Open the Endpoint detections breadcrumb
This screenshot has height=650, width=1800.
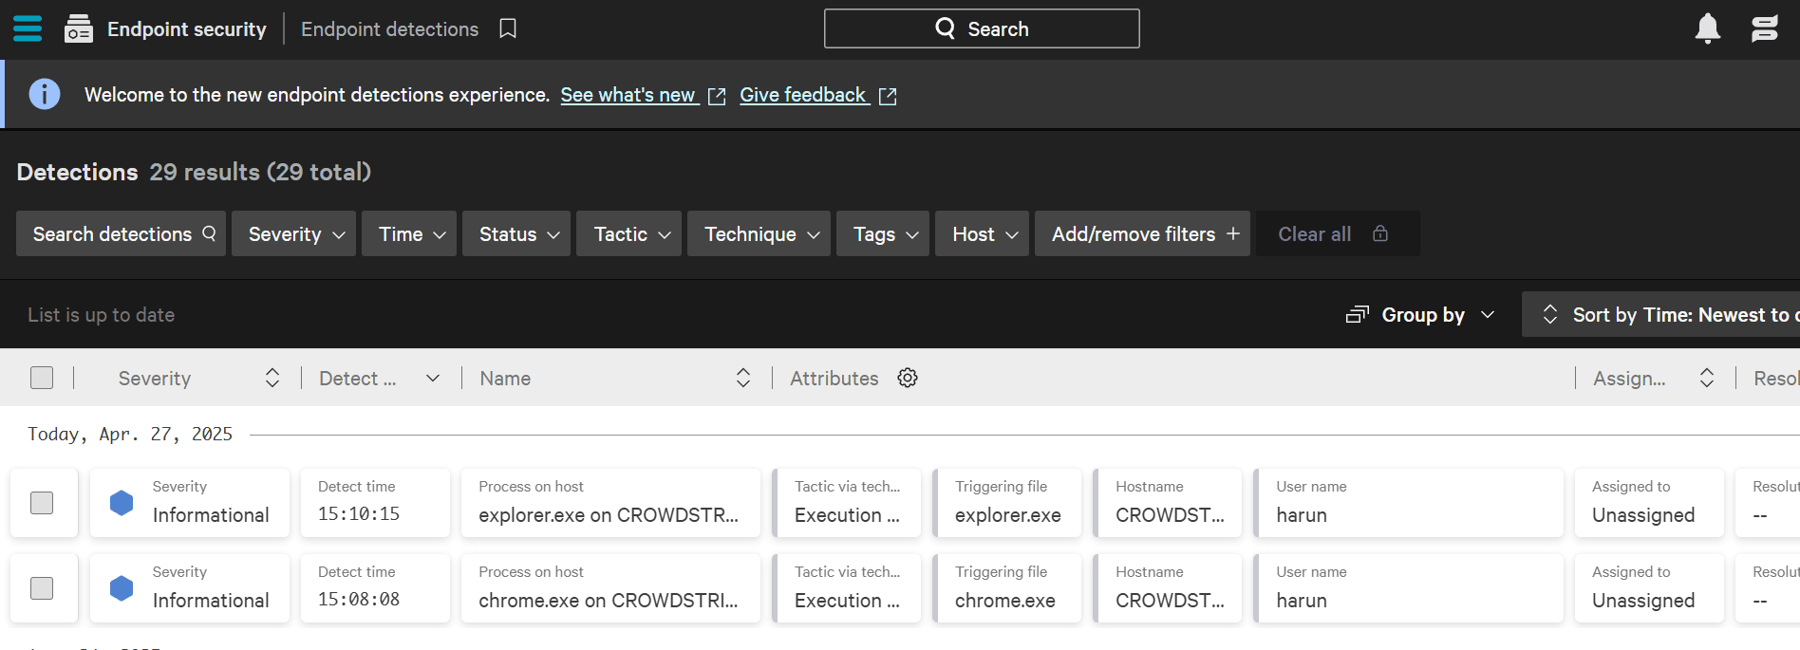coord(390,29)
